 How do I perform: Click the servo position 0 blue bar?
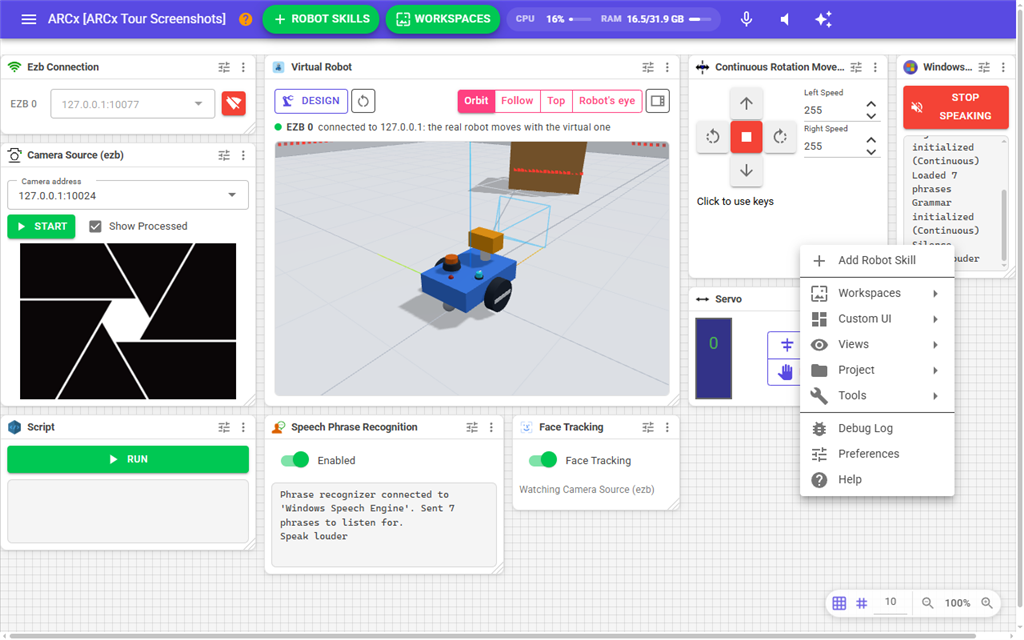(713, 359)
